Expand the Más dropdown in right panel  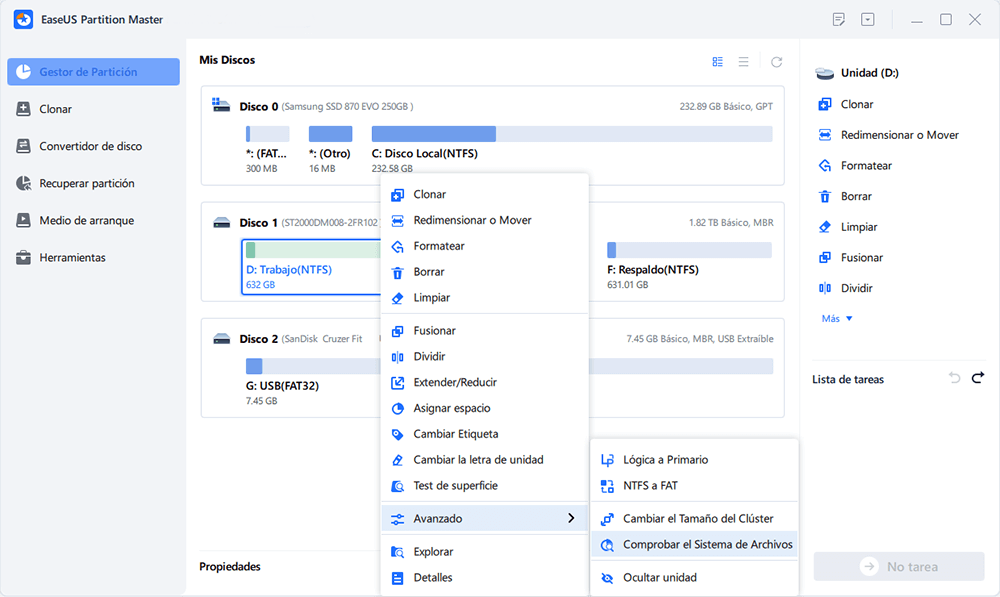point(837,318)
